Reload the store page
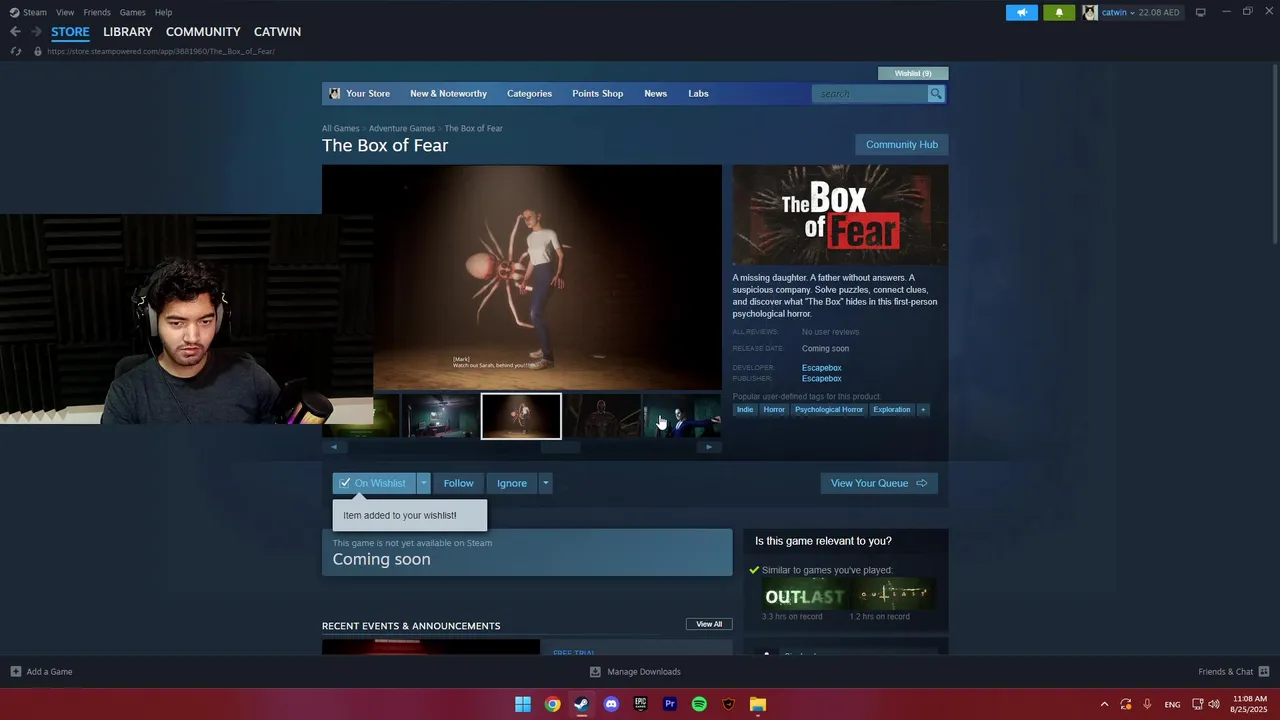This screenshot has width=1280, height=720. pos(15,51)
